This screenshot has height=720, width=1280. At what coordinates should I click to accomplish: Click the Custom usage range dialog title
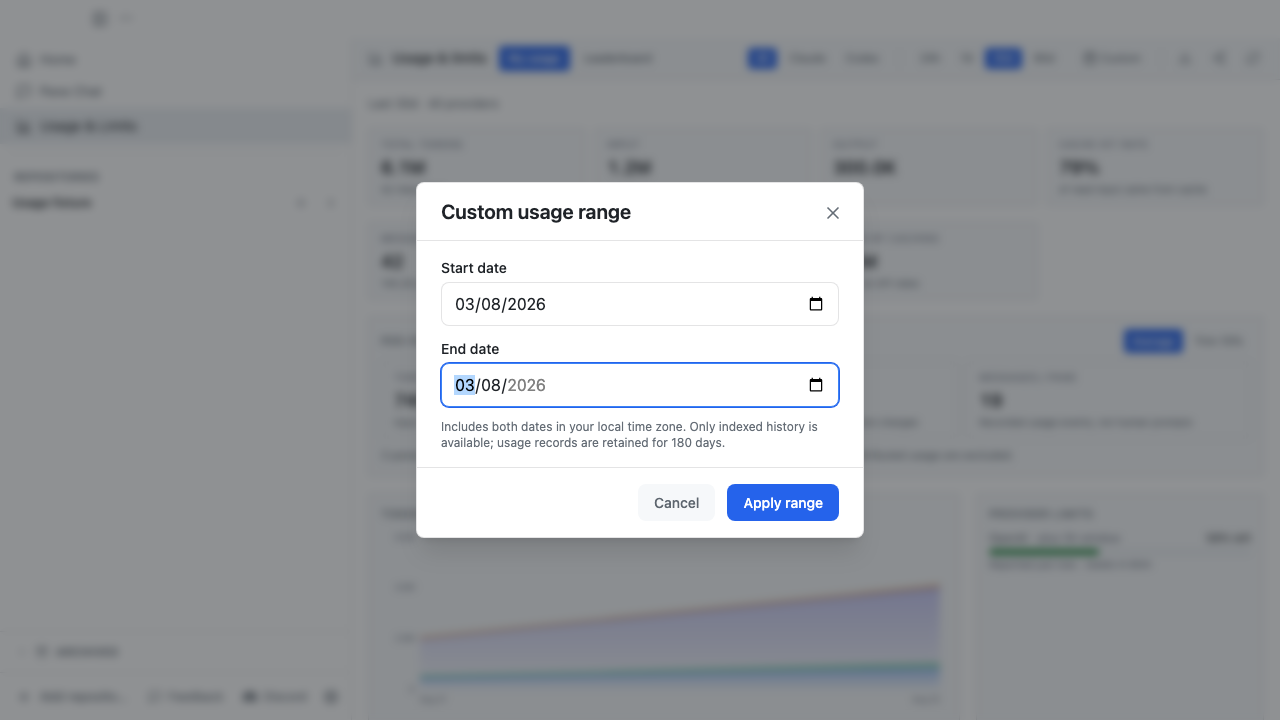pos(536,212)
